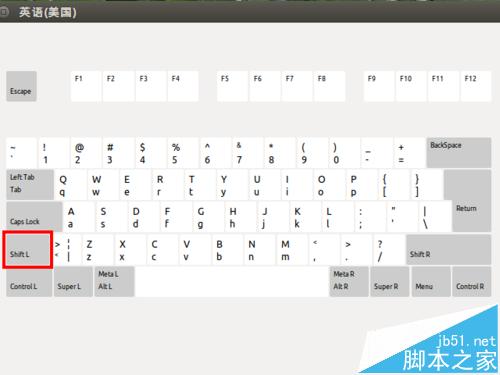Select the G key

pos(208,217)
